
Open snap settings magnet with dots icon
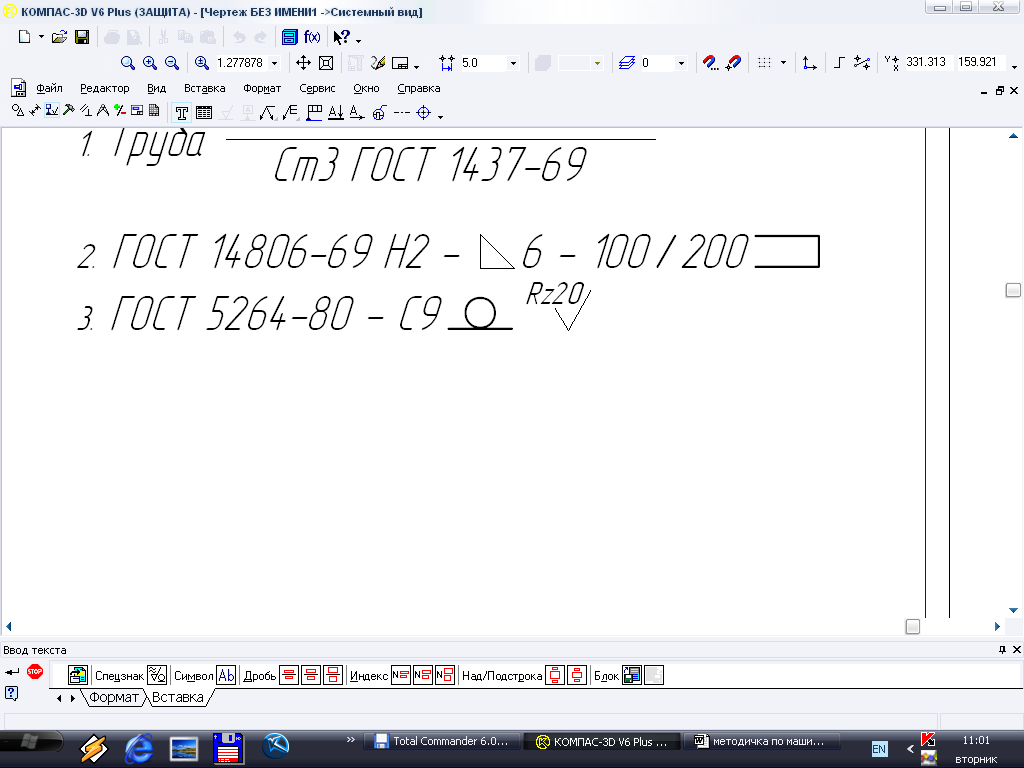711,63
